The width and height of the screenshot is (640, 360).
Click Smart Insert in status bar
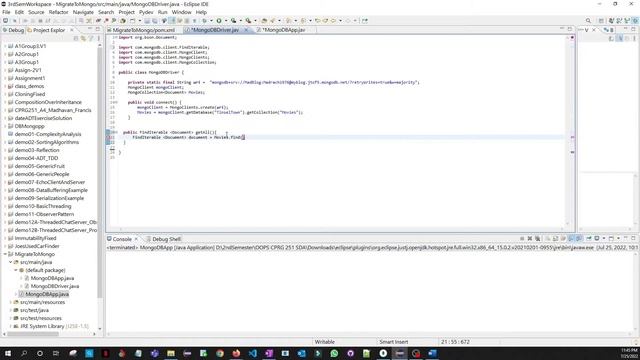[393, 342]
